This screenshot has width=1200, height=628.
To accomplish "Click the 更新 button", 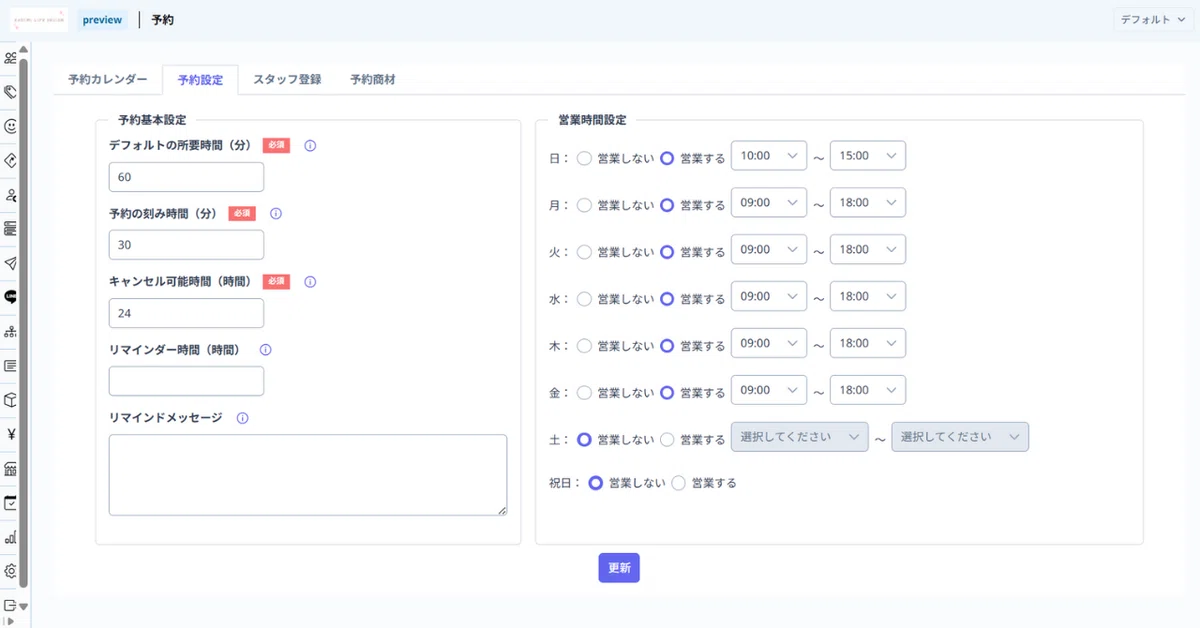I will tap(619, 567).
